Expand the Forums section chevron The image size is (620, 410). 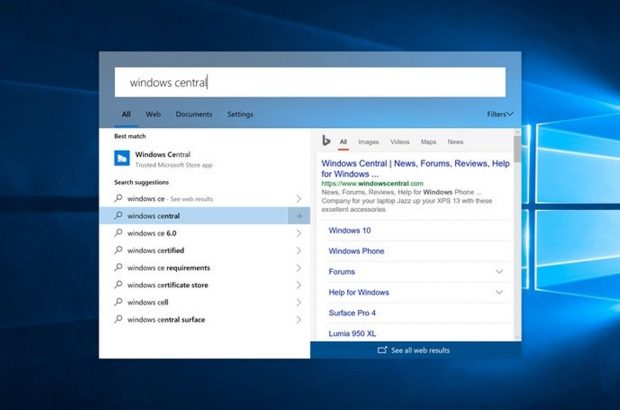499,272
